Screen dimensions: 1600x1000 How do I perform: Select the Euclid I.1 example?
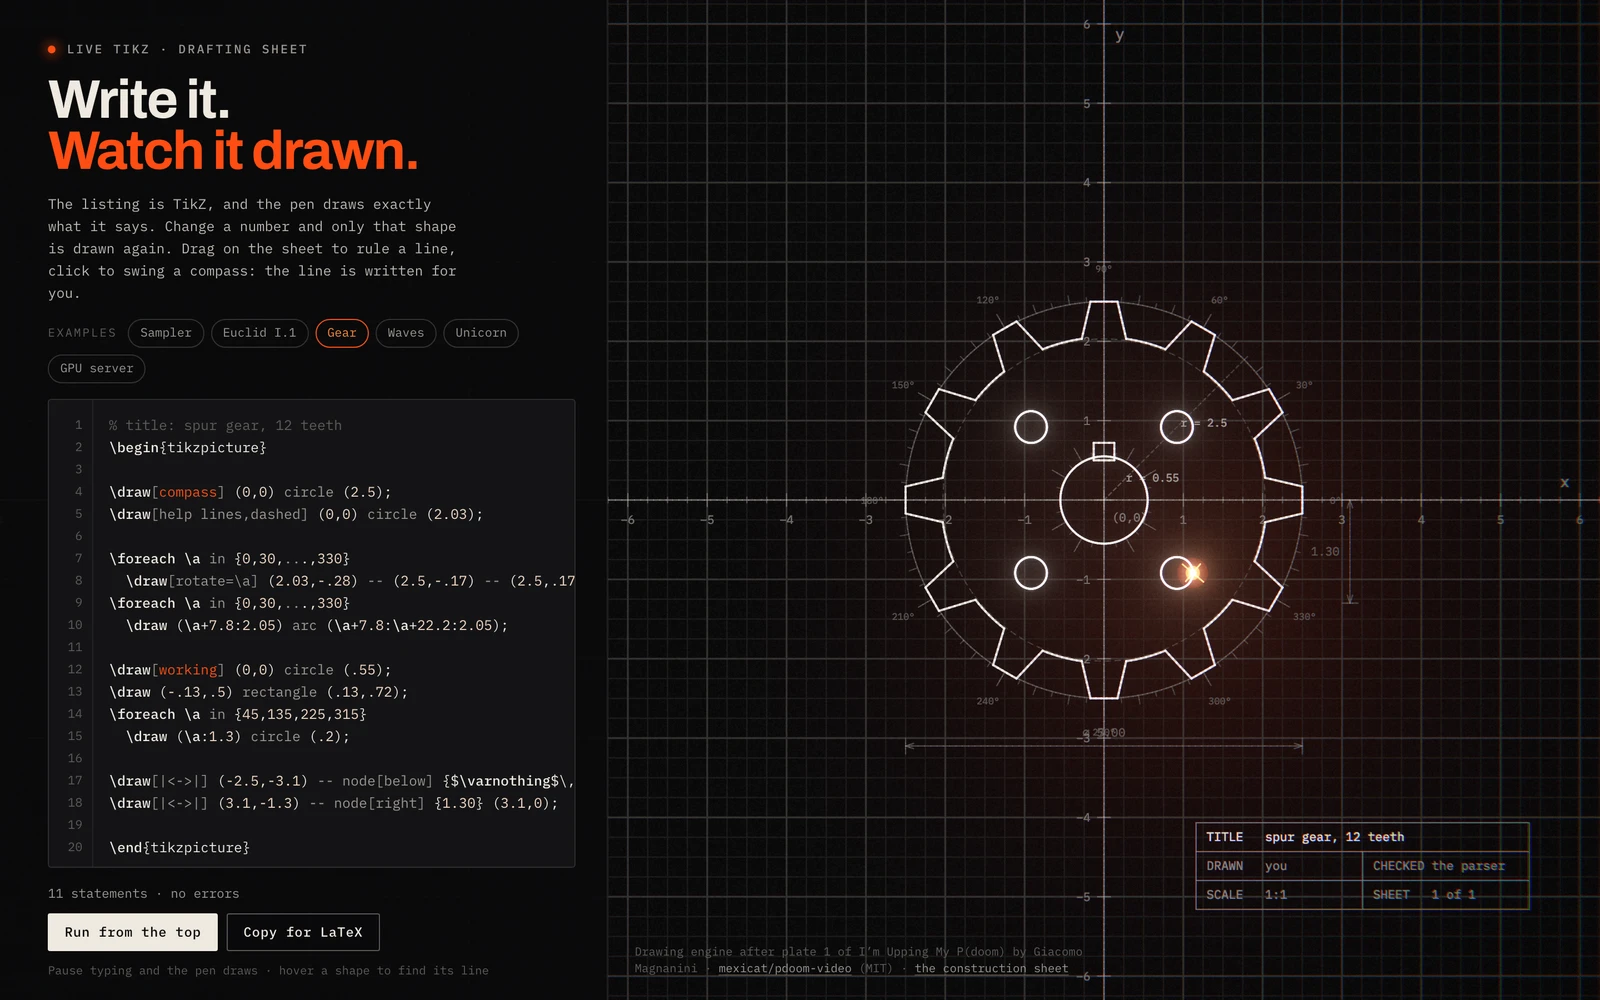click(x=260, y=333)
